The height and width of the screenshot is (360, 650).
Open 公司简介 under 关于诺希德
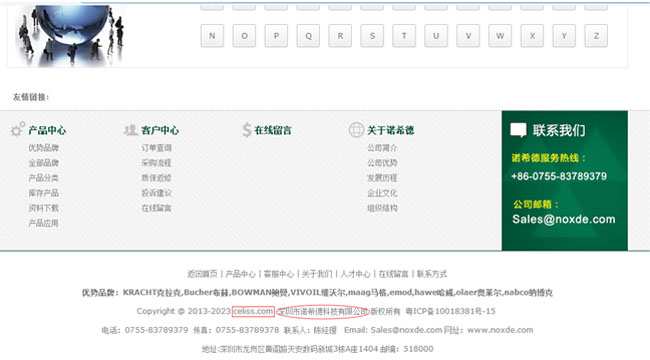coord(382,148)
